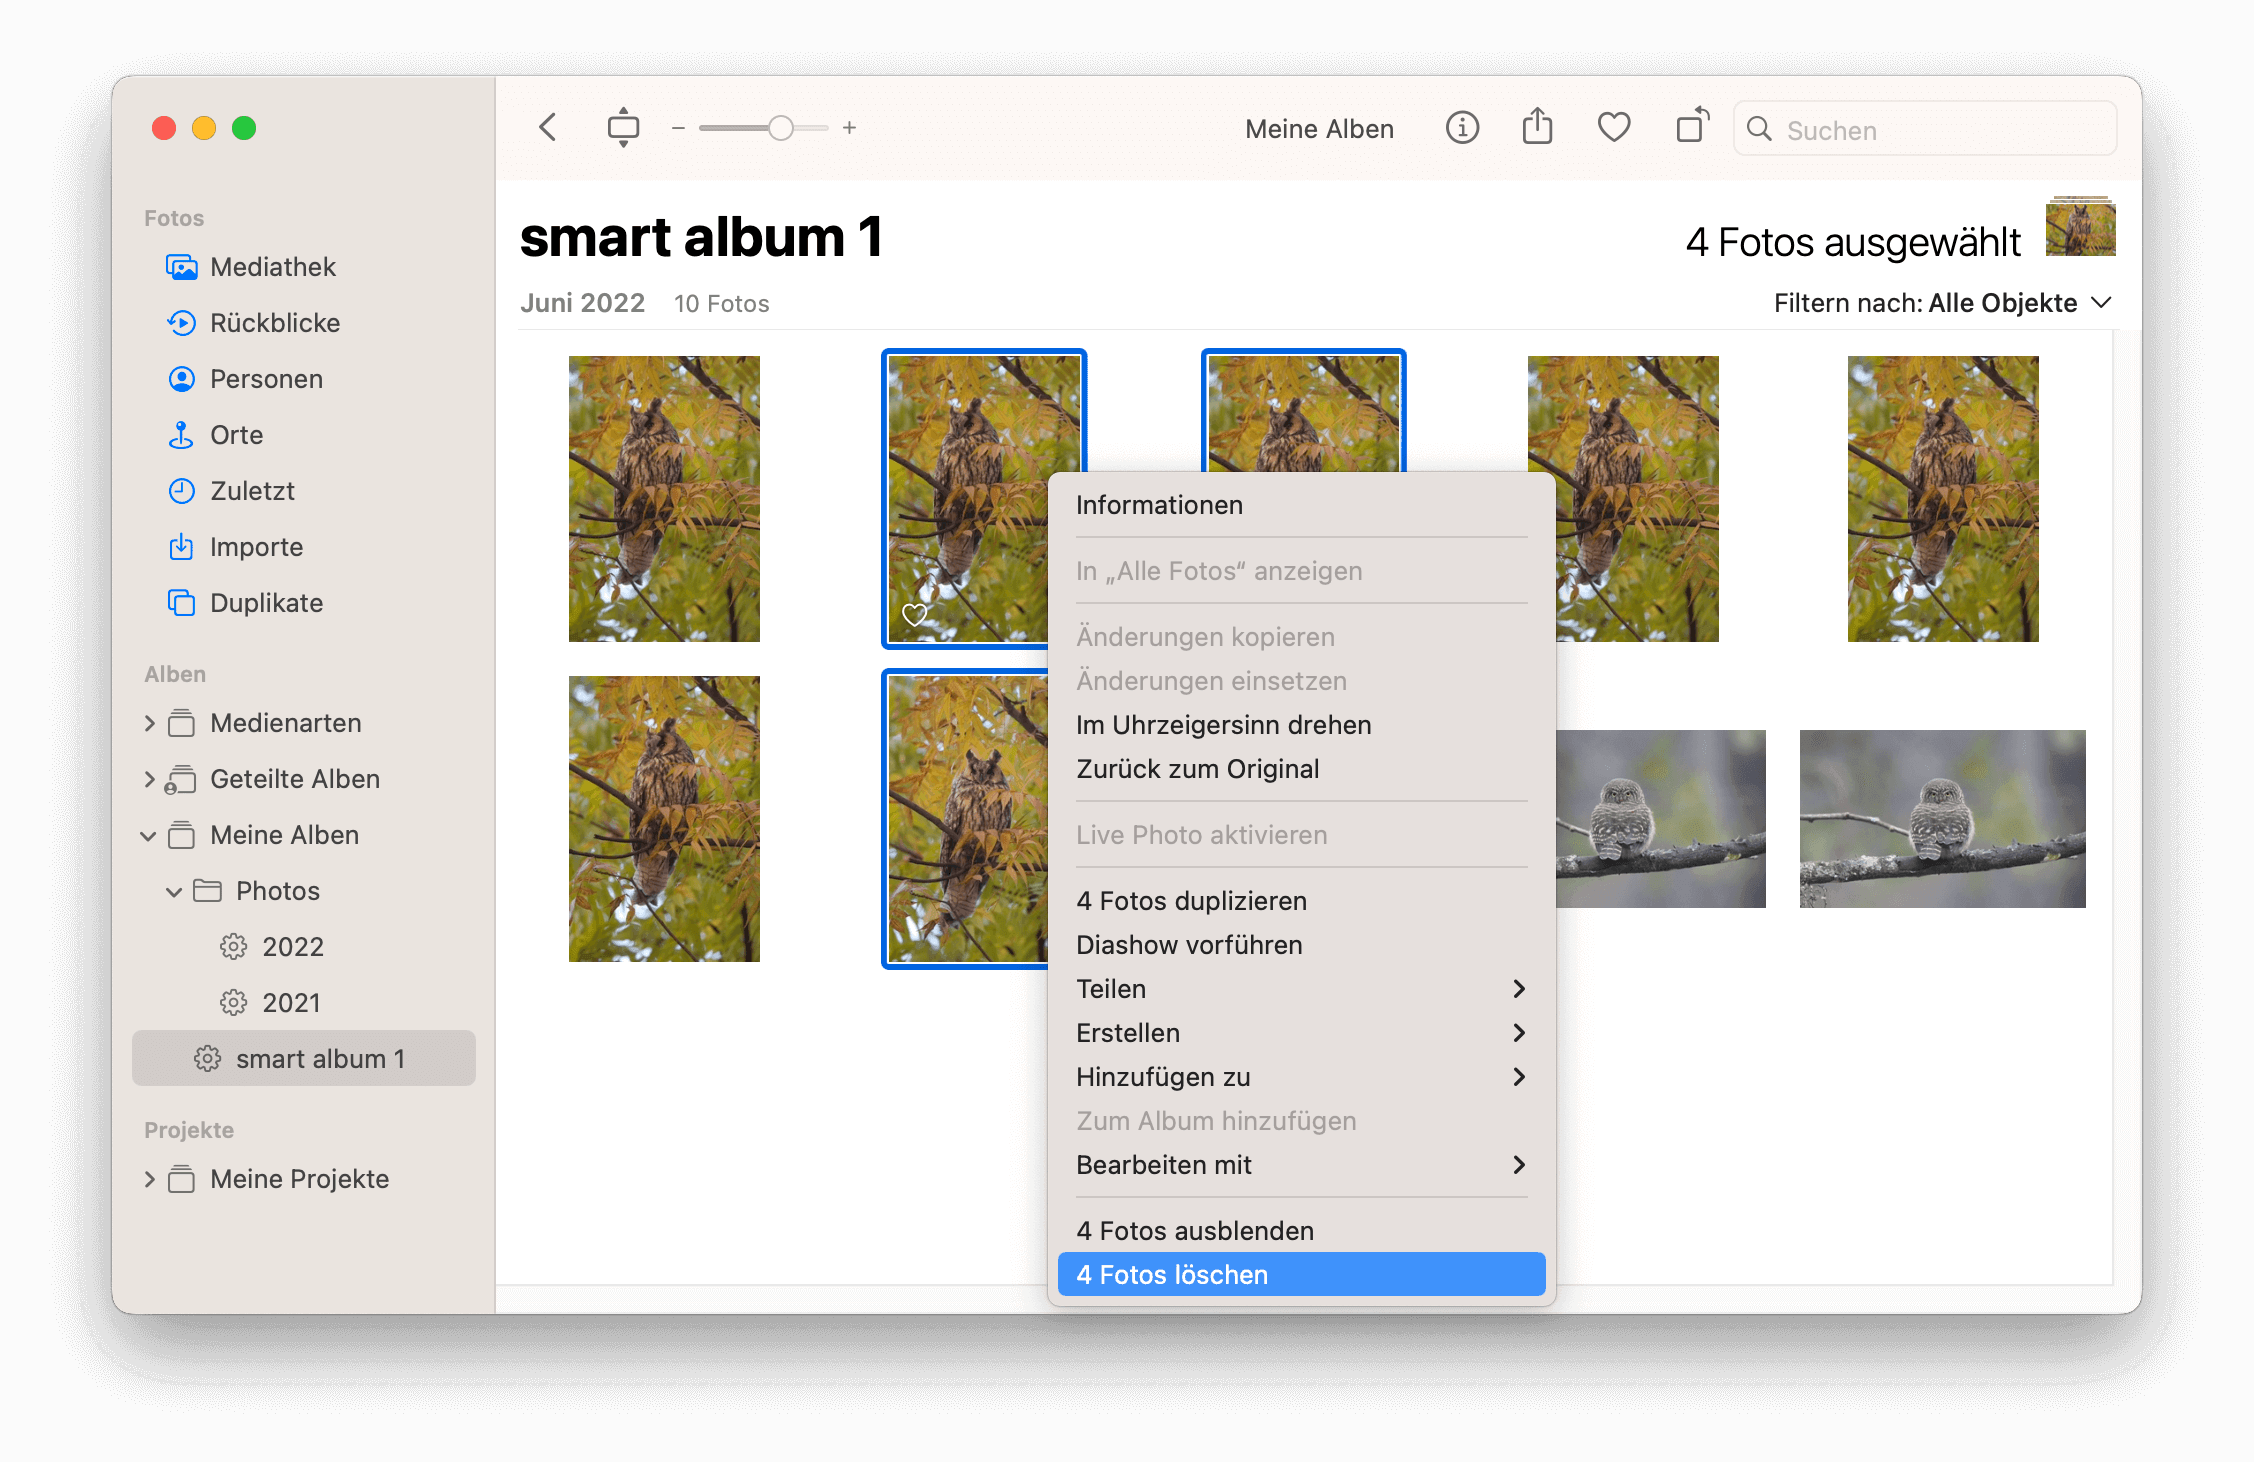Choose Informationen in the context menu
Viewport: 2254px width, 1462px height.
(x=1301, y=505)
